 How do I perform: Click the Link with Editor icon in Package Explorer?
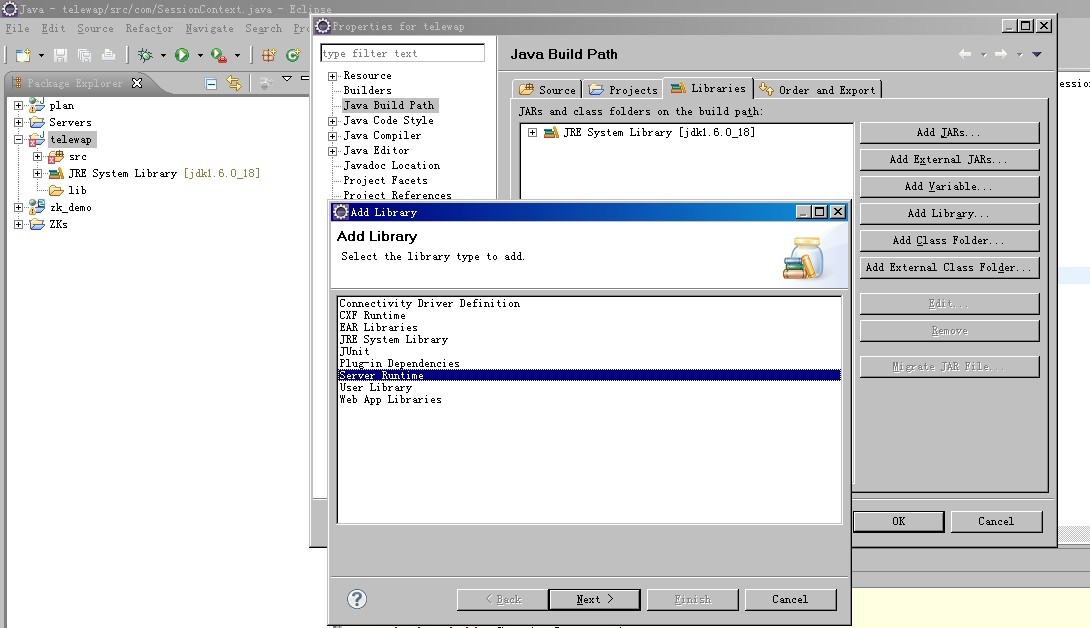click(x=234, y=83)
